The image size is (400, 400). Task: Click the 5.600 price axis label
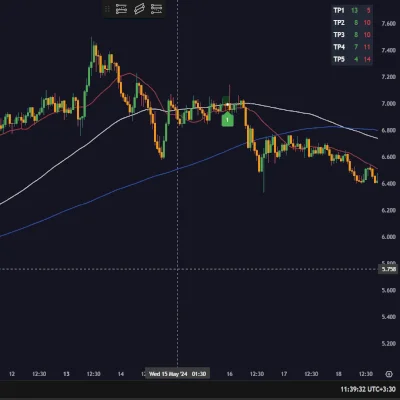[x=389, y=290]
